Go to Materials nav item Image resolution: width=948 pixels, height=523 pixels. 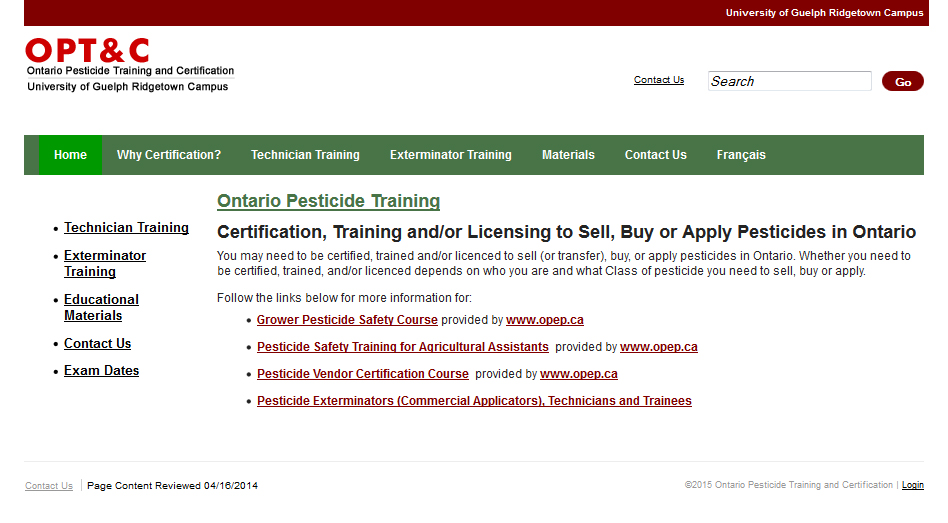click(568, 155)
